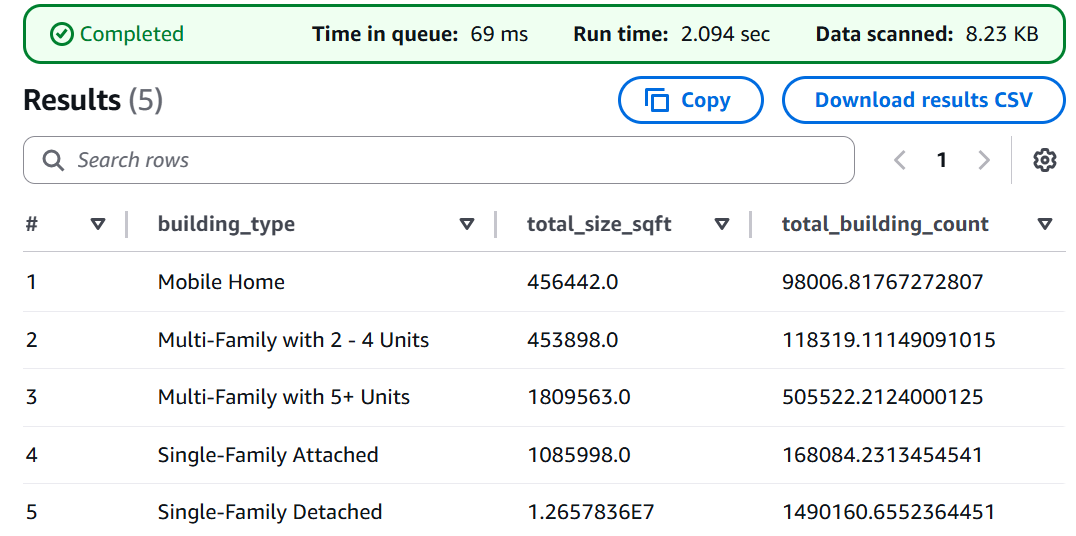Click the 1.2657836E7 size value

point(590,512)
